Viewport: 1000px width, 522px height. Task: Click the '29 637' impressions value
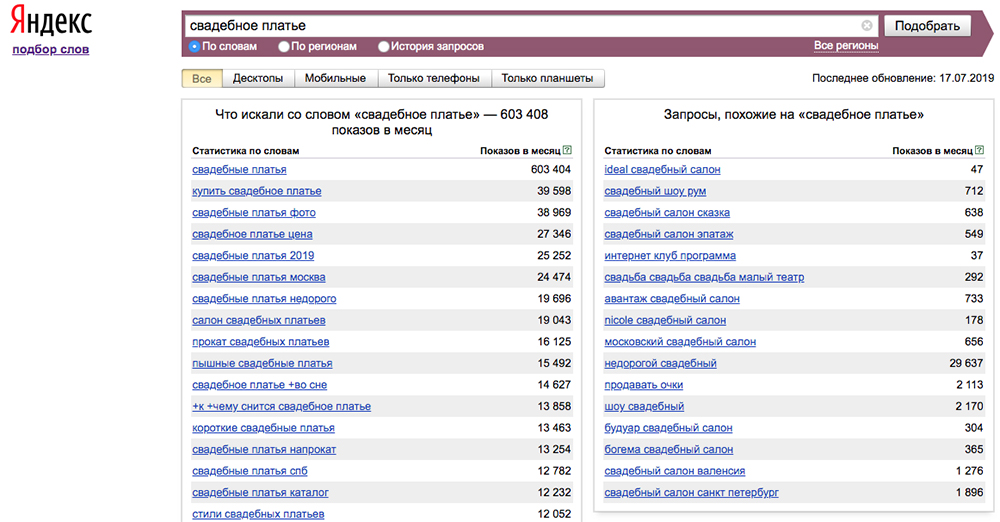click(x=966, y=364)
